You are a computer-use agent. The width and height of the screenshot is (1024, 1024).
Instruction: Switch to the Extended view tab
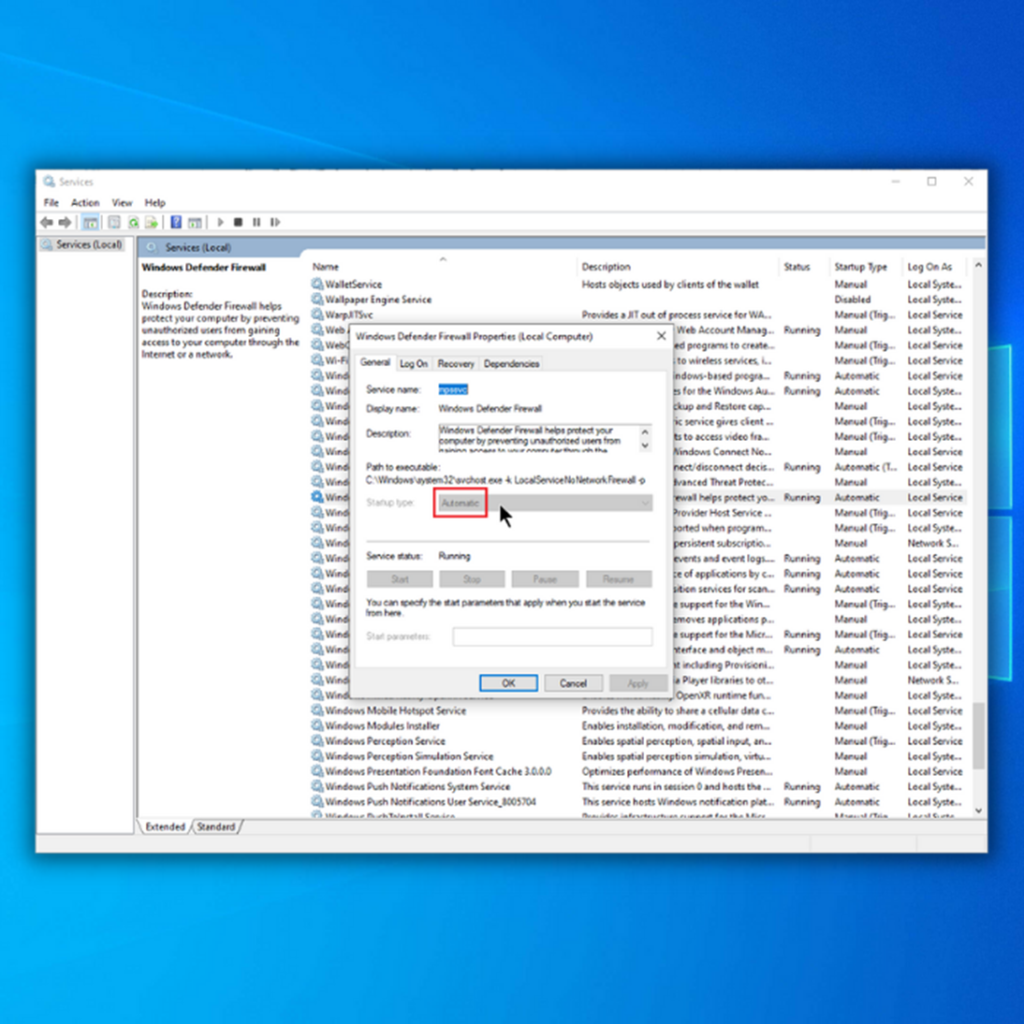click(165, 827)
